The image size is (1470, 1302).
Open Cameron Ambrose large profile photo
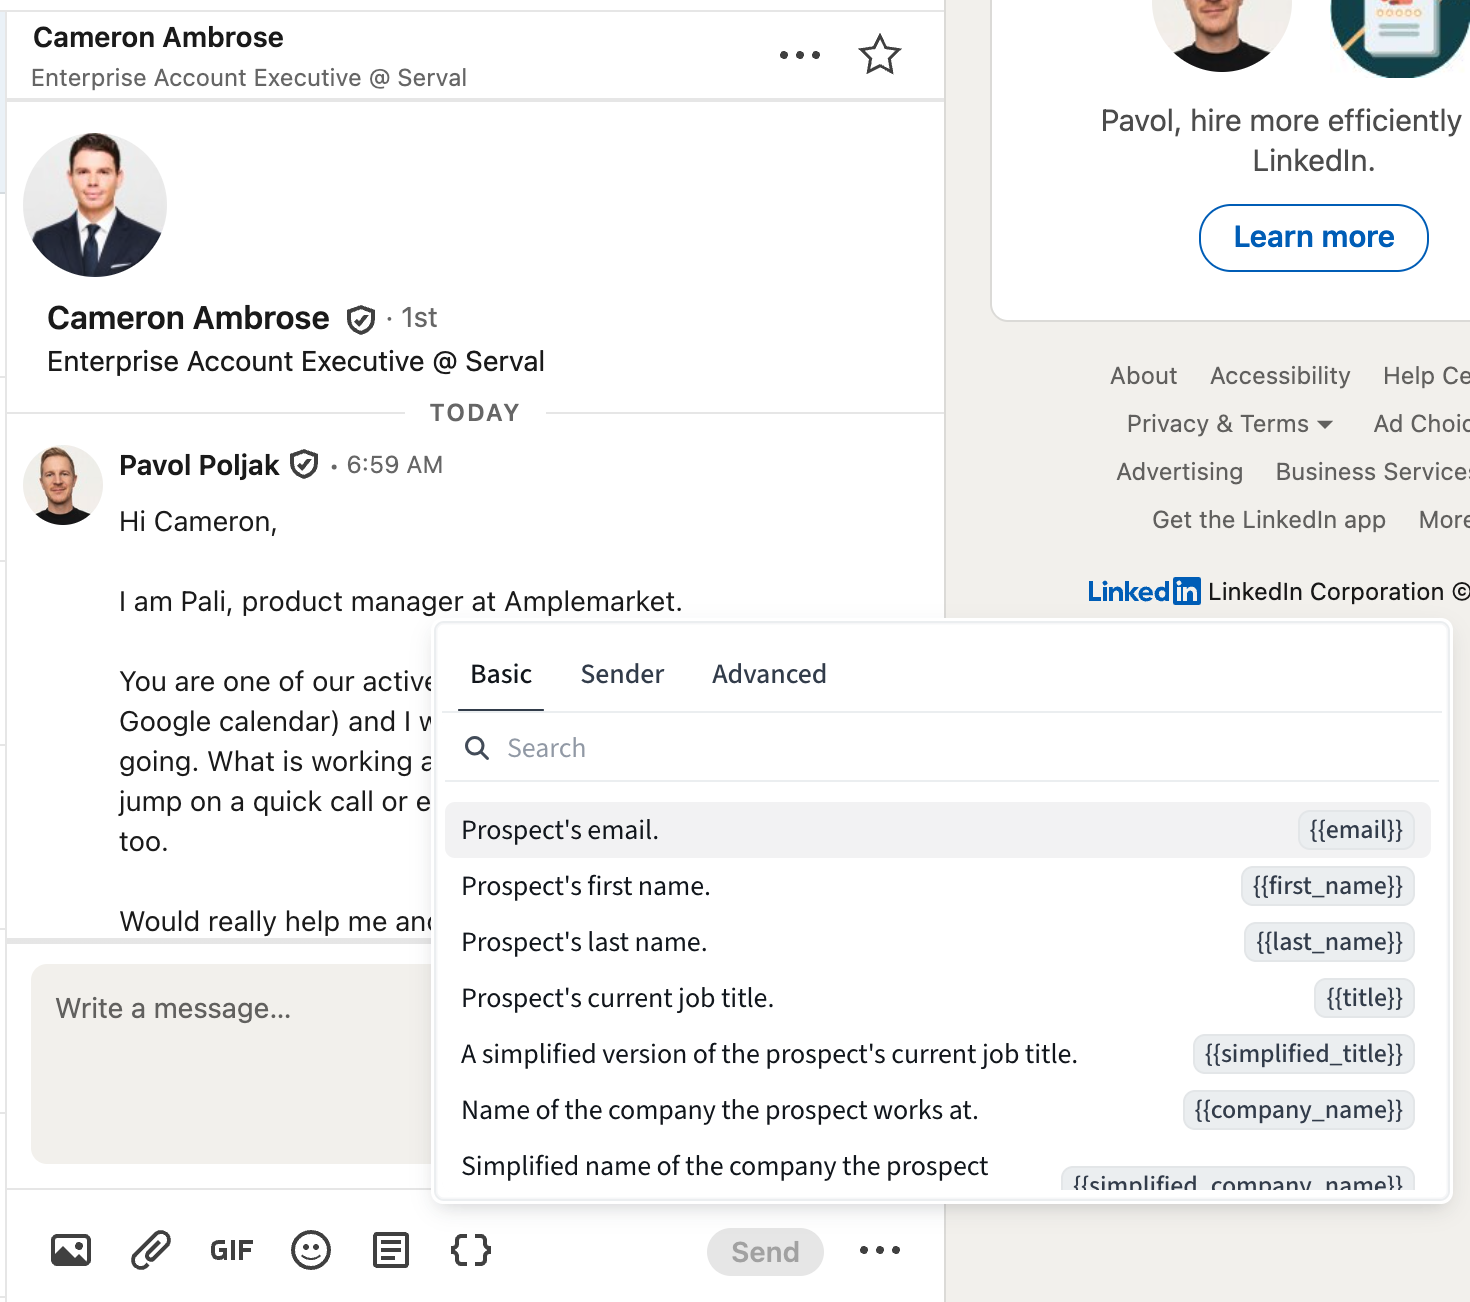click(95, 205)
